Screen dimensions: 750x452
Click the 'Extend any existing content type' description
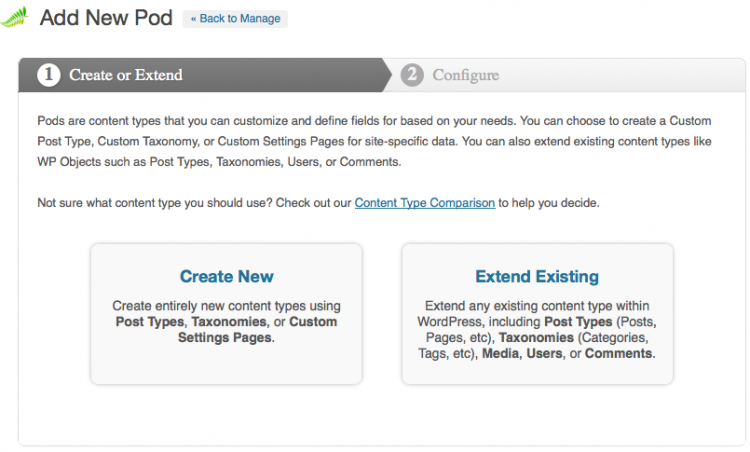click(537, 330)
